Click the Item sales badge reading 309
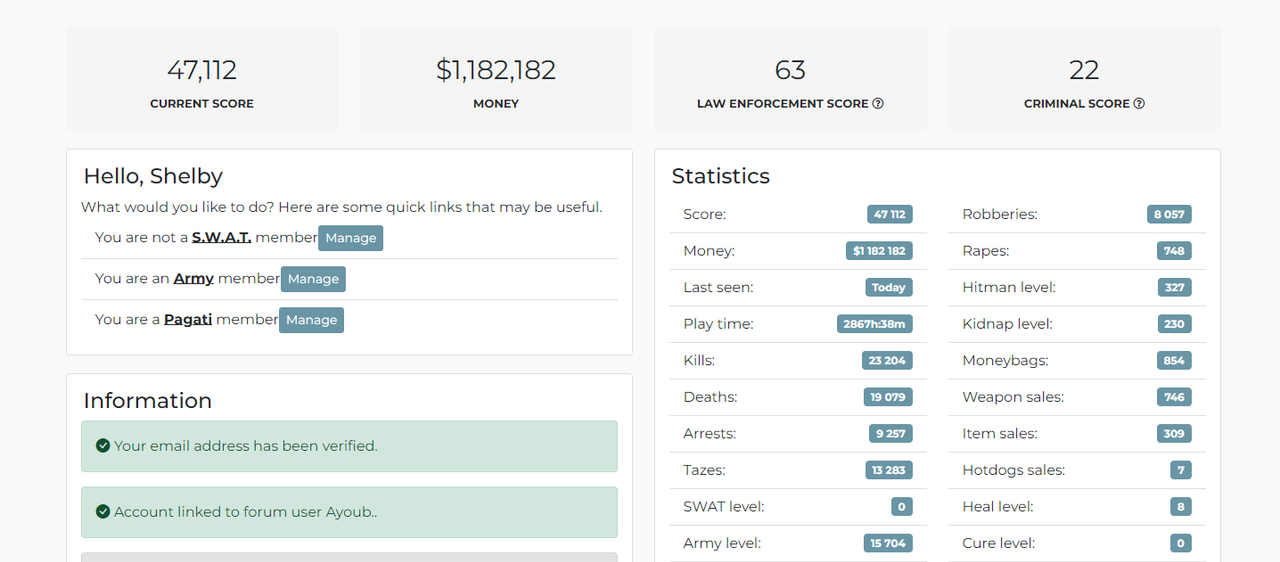Image resolution: width=1280 pixels, height=562 pixels. click(1174, 434)
